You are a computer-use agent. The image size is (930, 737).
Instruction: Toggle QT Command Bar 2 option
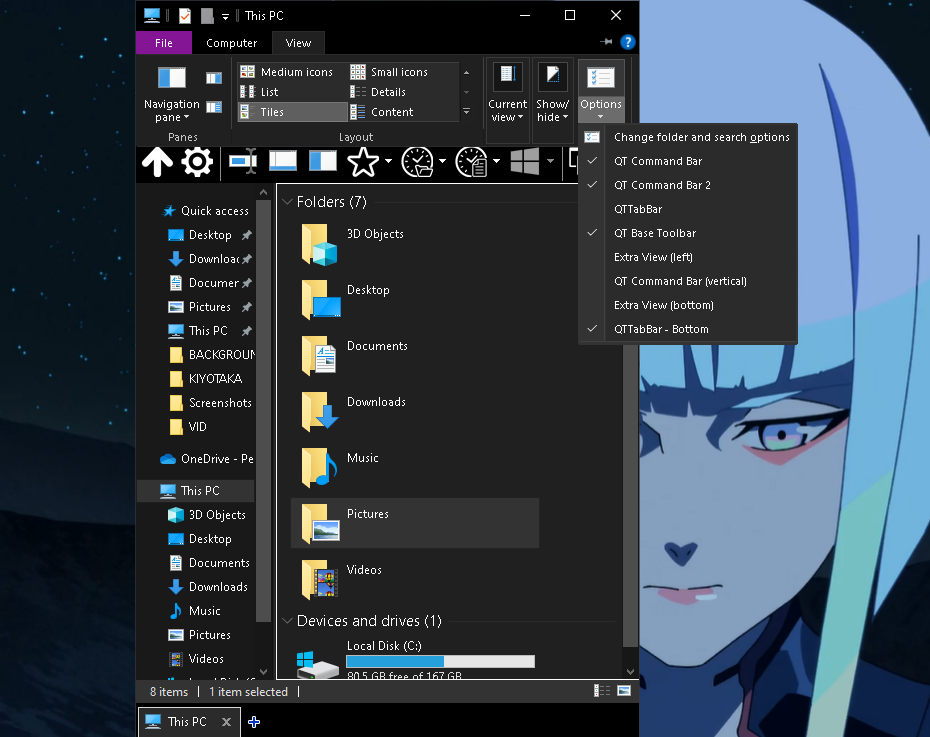click(x=688, y=185)
